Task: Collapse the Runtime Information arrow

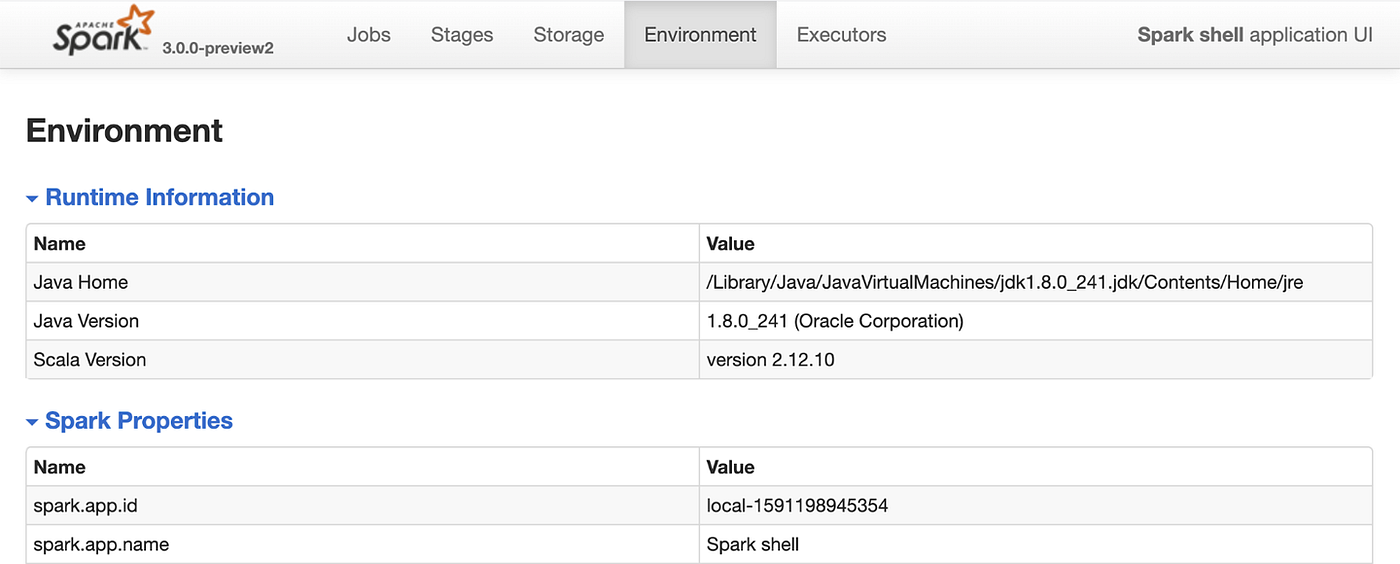Action: (33, 199)
